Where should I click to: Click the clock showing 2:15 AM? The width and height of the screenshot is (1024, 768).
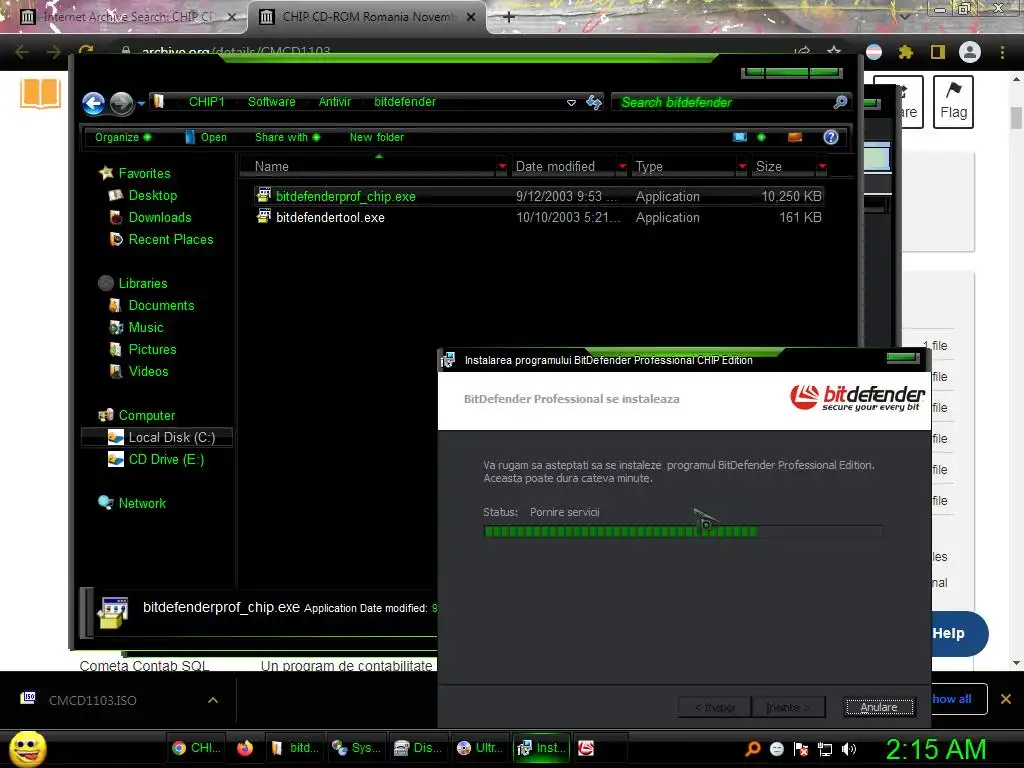point(935,749)
